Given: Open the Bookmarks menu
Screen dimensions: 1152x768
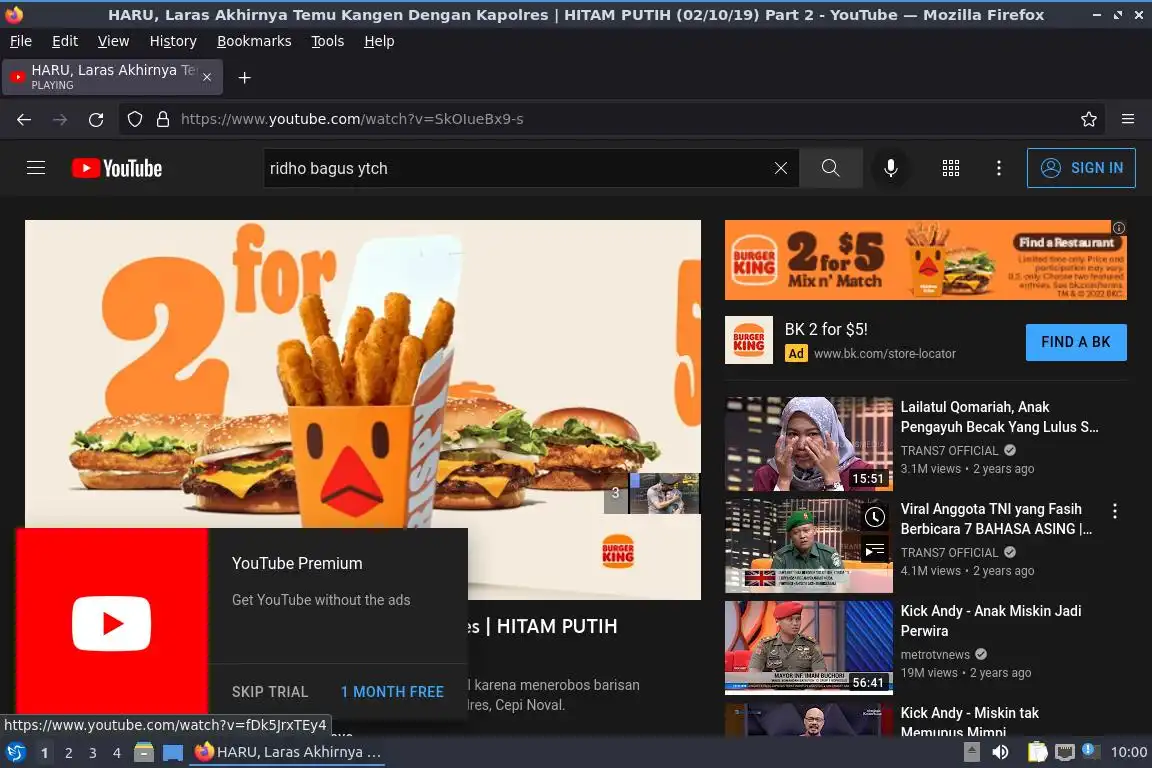Looking at the screenshot, I should tap(254, 41).
